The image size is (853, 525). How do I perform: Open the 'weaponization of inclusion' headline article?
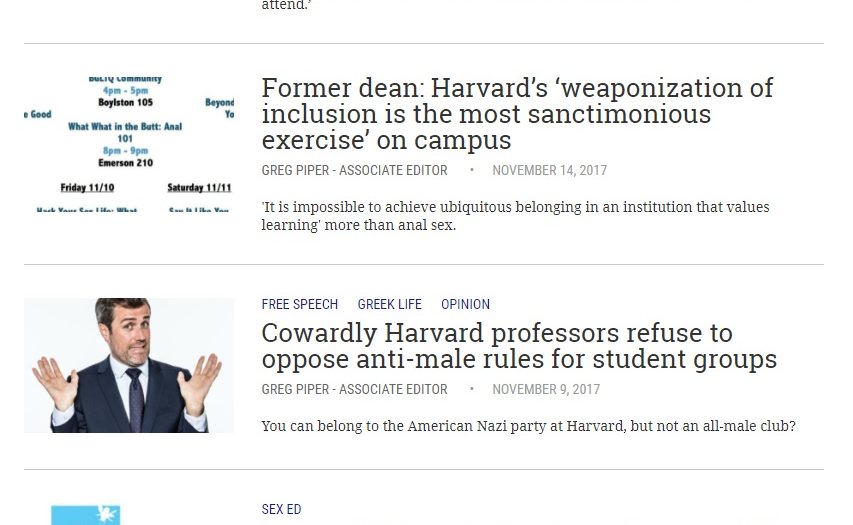click(517, 114)
